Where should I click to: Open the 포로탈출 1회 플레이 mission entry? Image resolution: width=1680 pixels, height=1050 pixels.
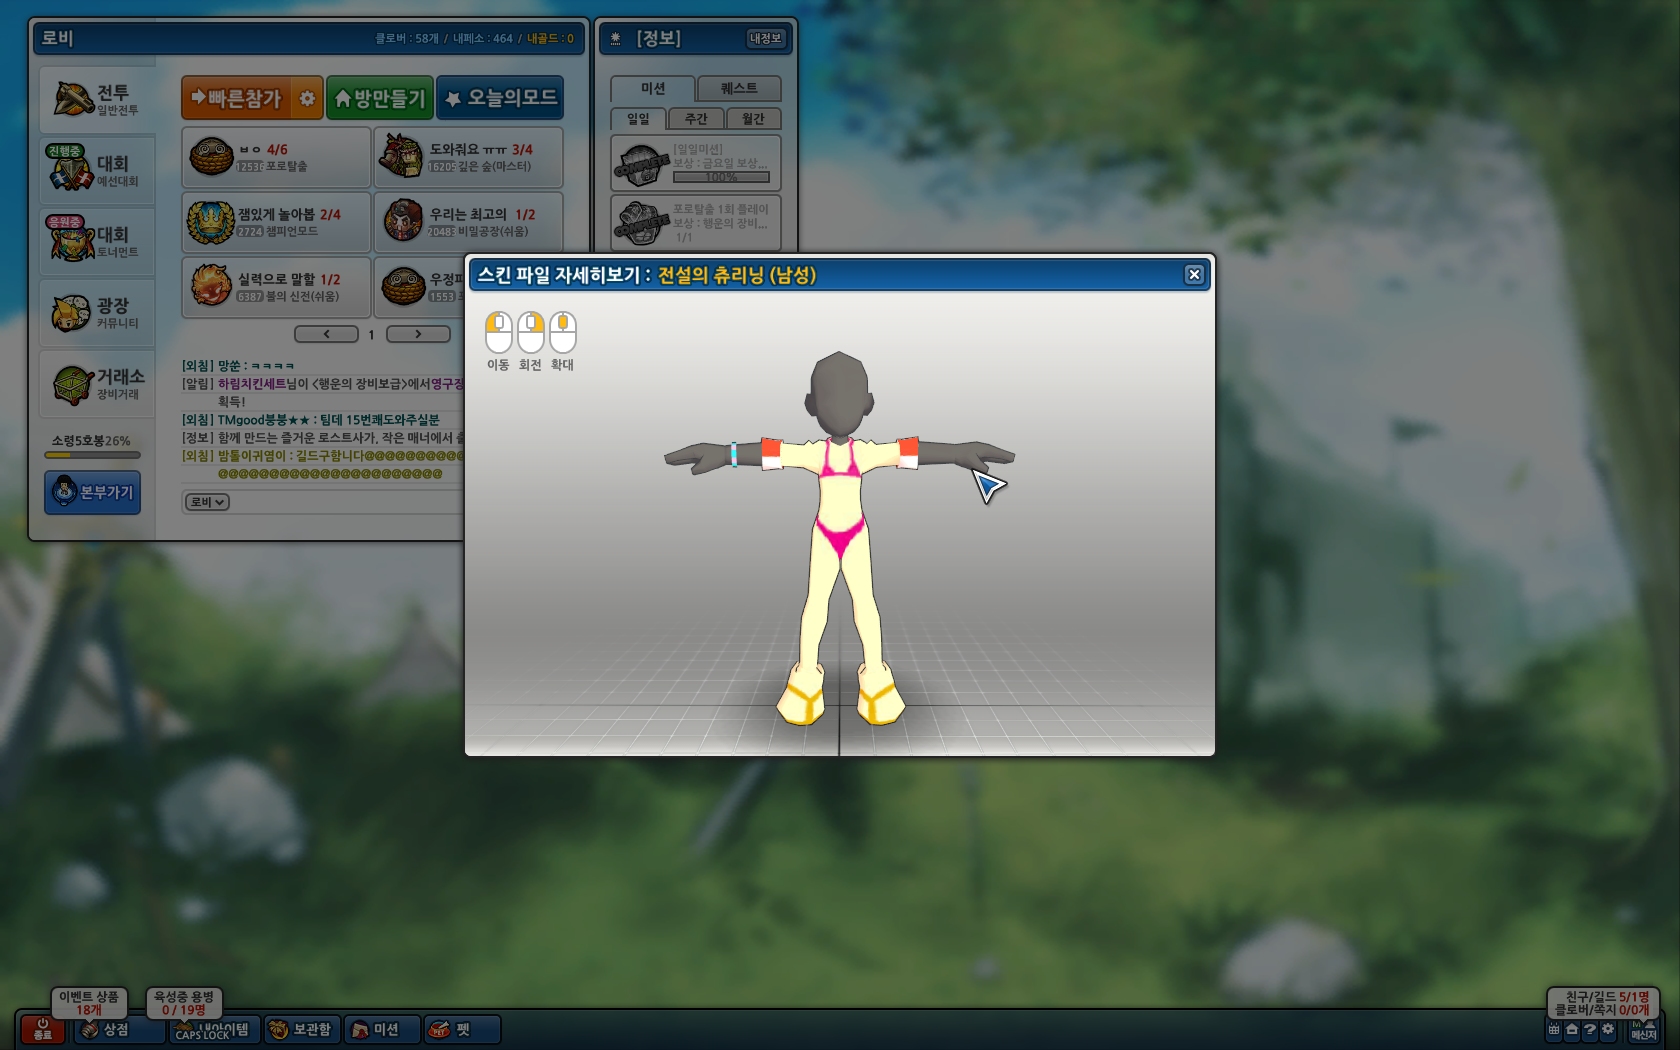(695, 222)
